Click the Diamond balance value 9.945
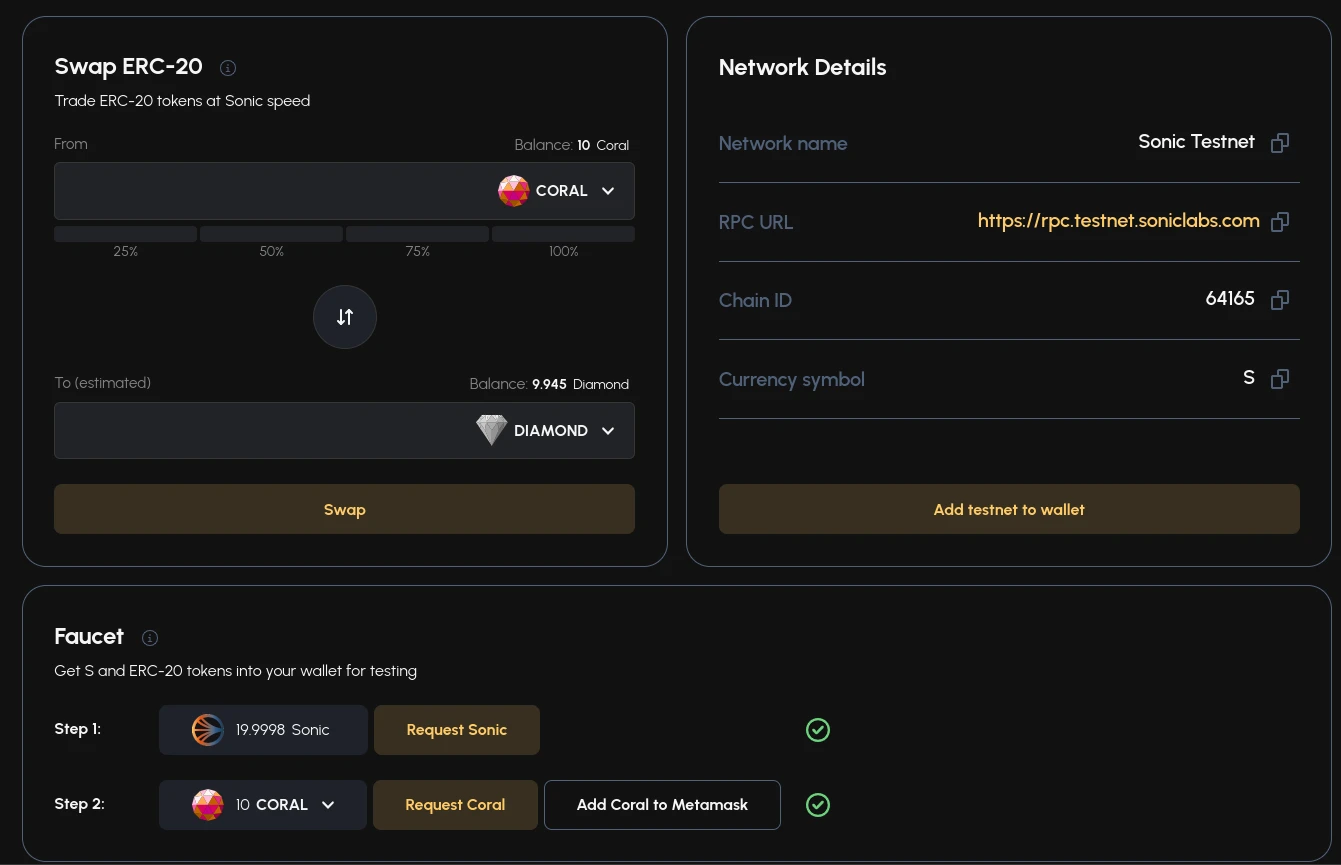 click(x=550, y=384)
